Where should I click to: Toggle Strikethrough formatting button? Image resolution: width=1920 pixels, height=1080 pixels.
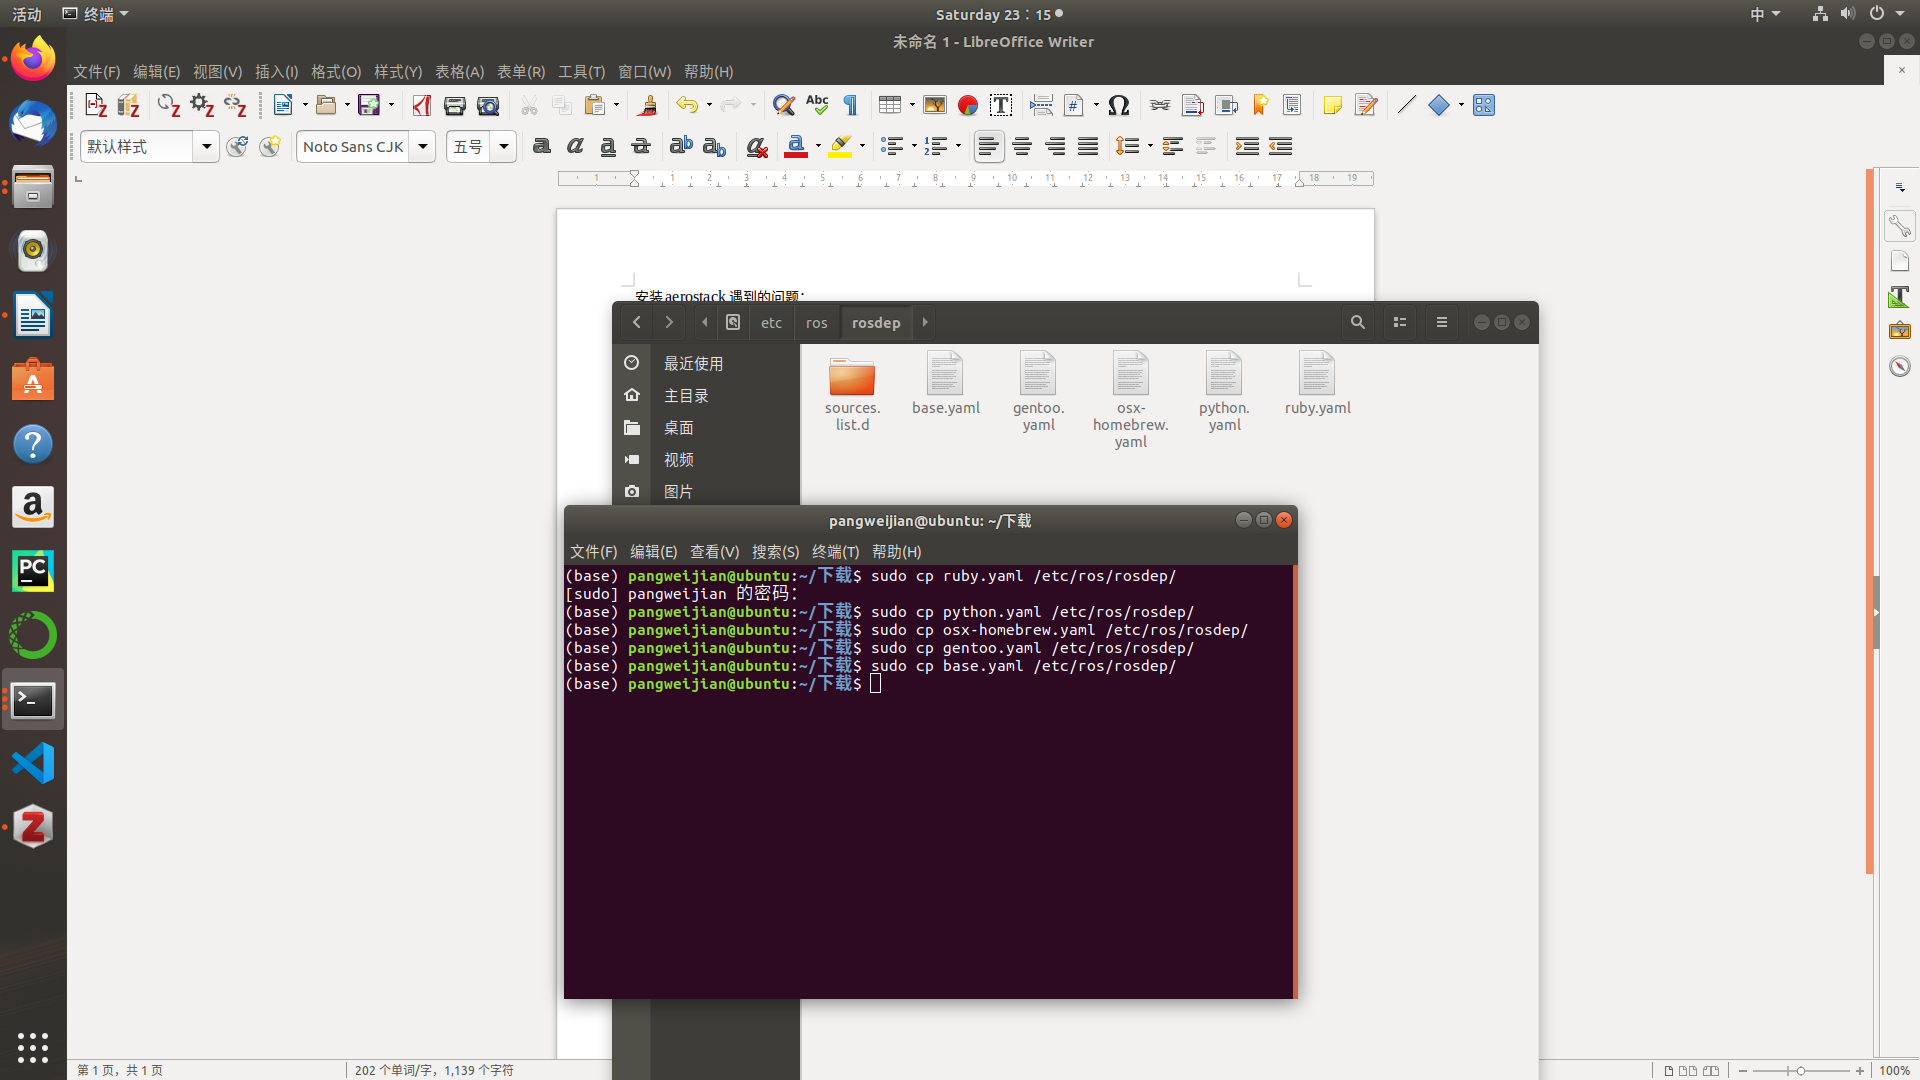(641, 146)
